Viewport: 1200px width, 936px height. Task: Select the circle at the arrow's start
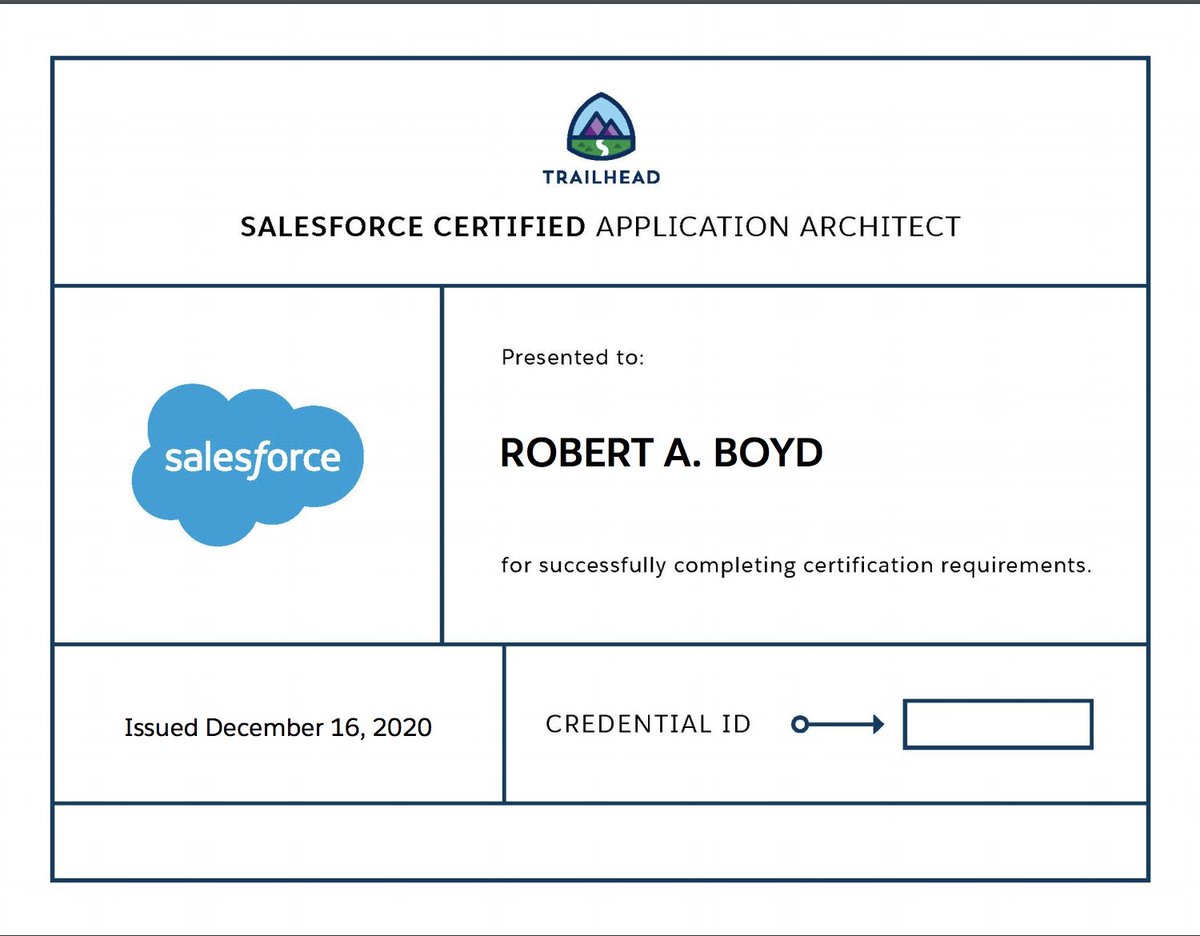pyautogui.click(x=799, y=723)
